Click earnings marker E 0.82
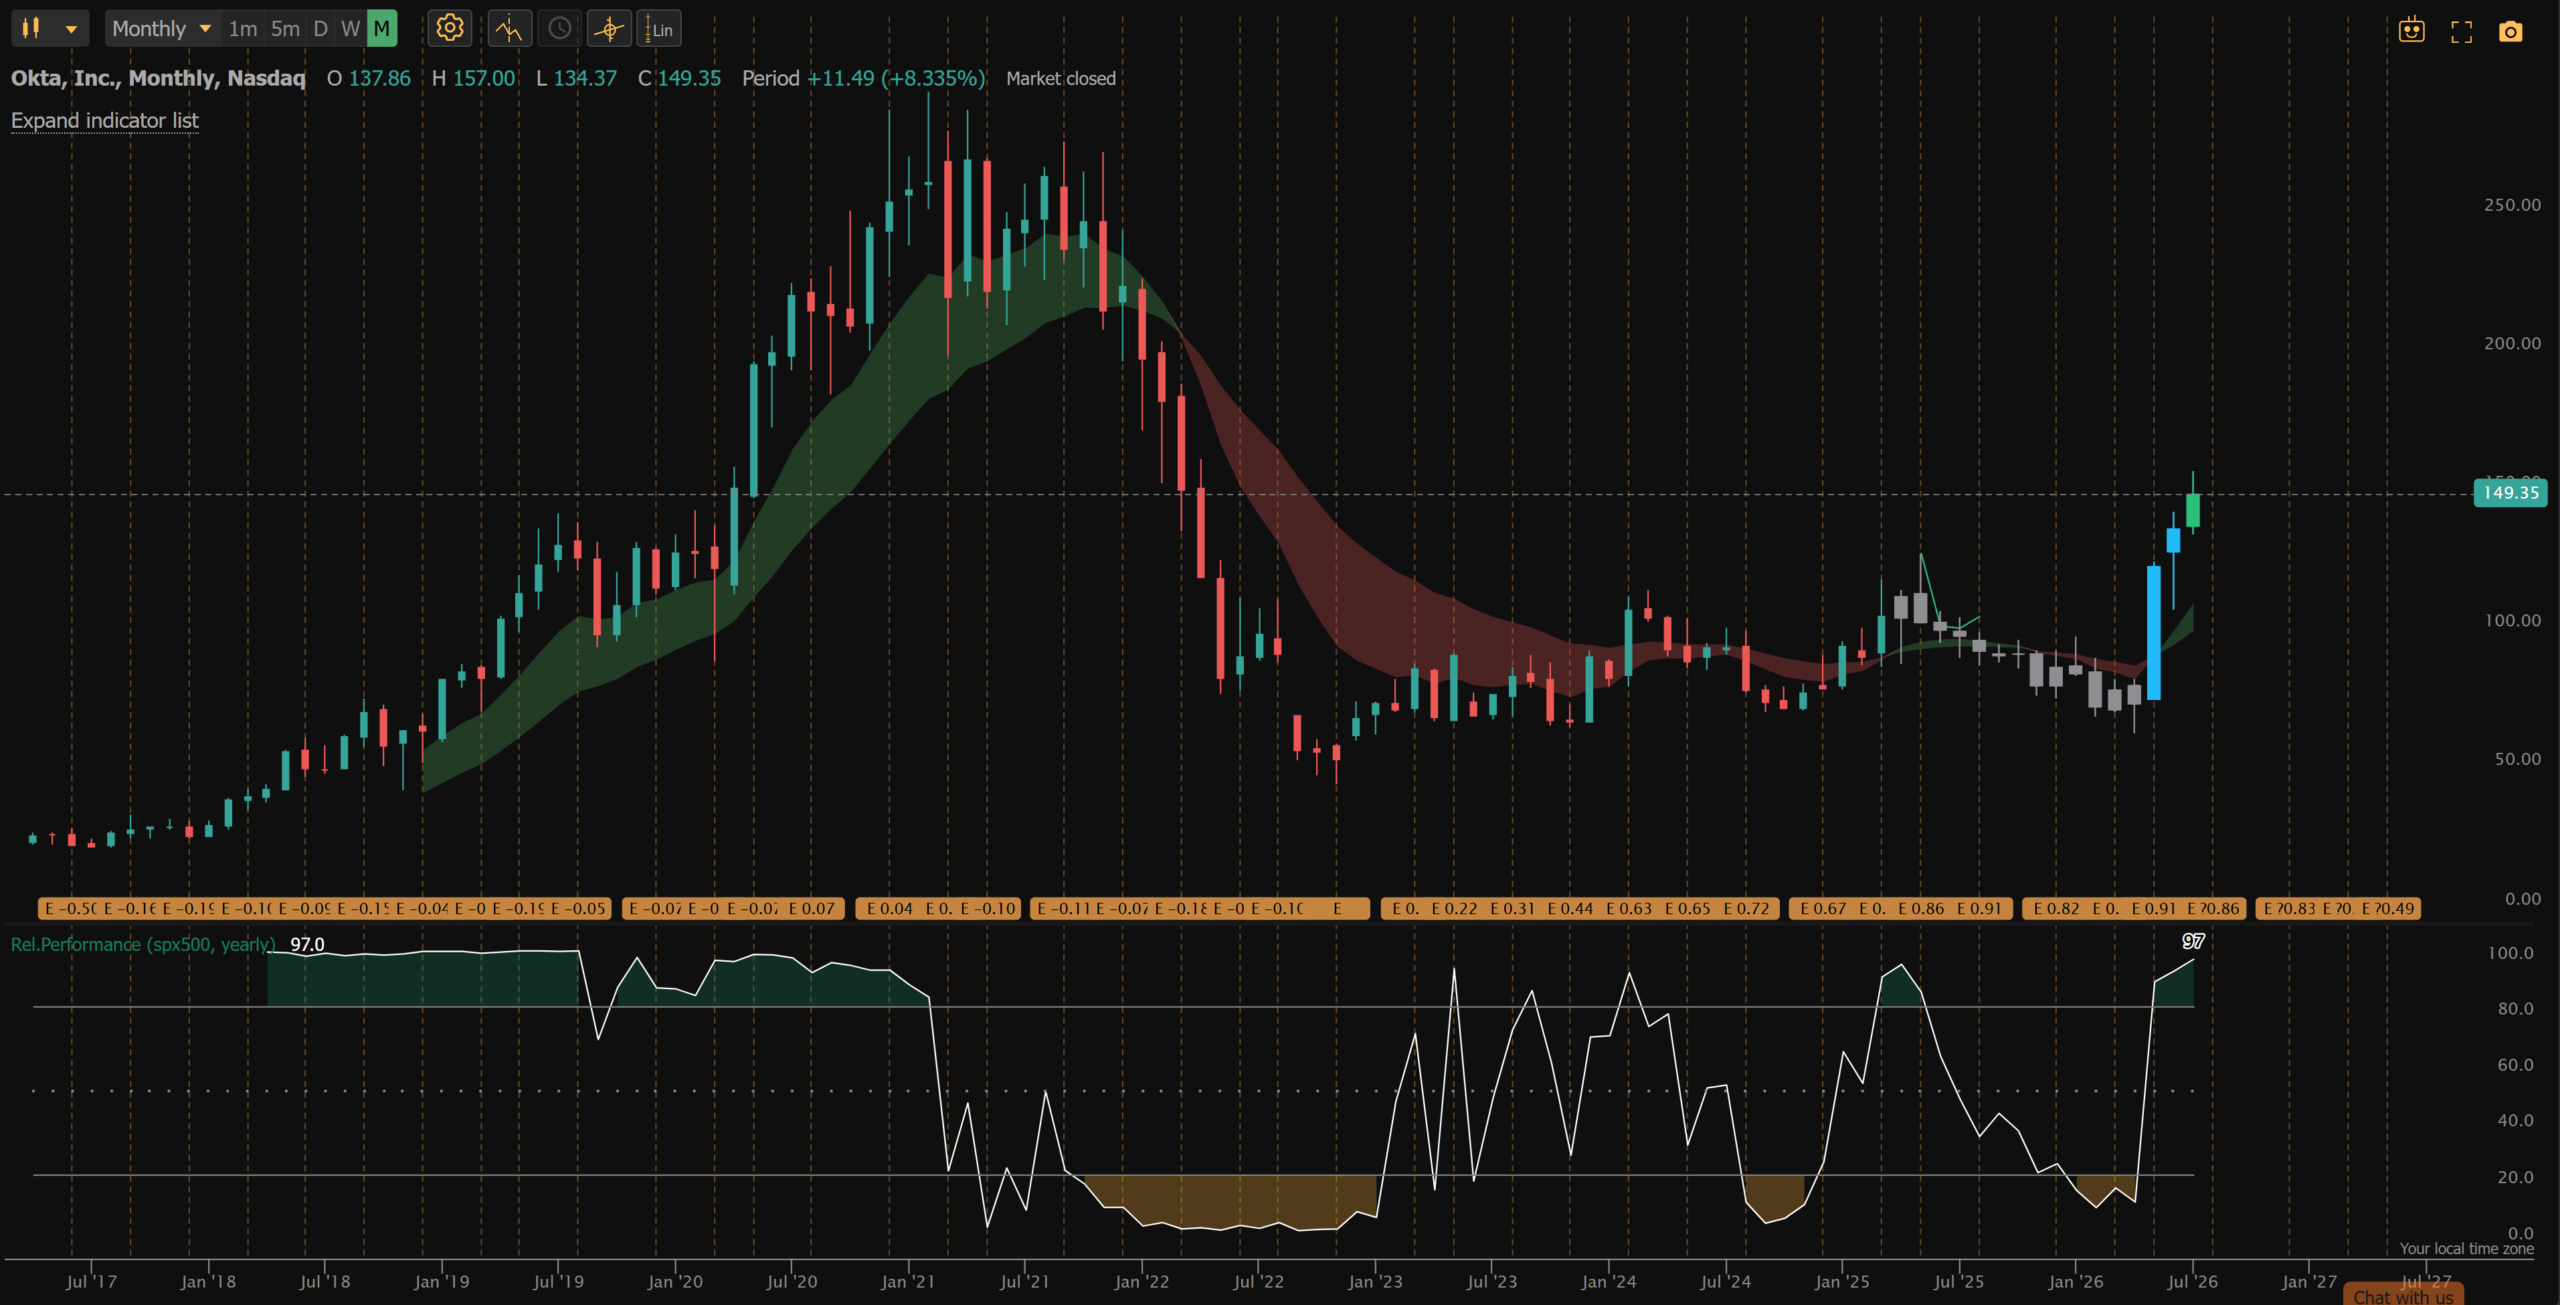2560x1305 pixels. point(2056,908)
